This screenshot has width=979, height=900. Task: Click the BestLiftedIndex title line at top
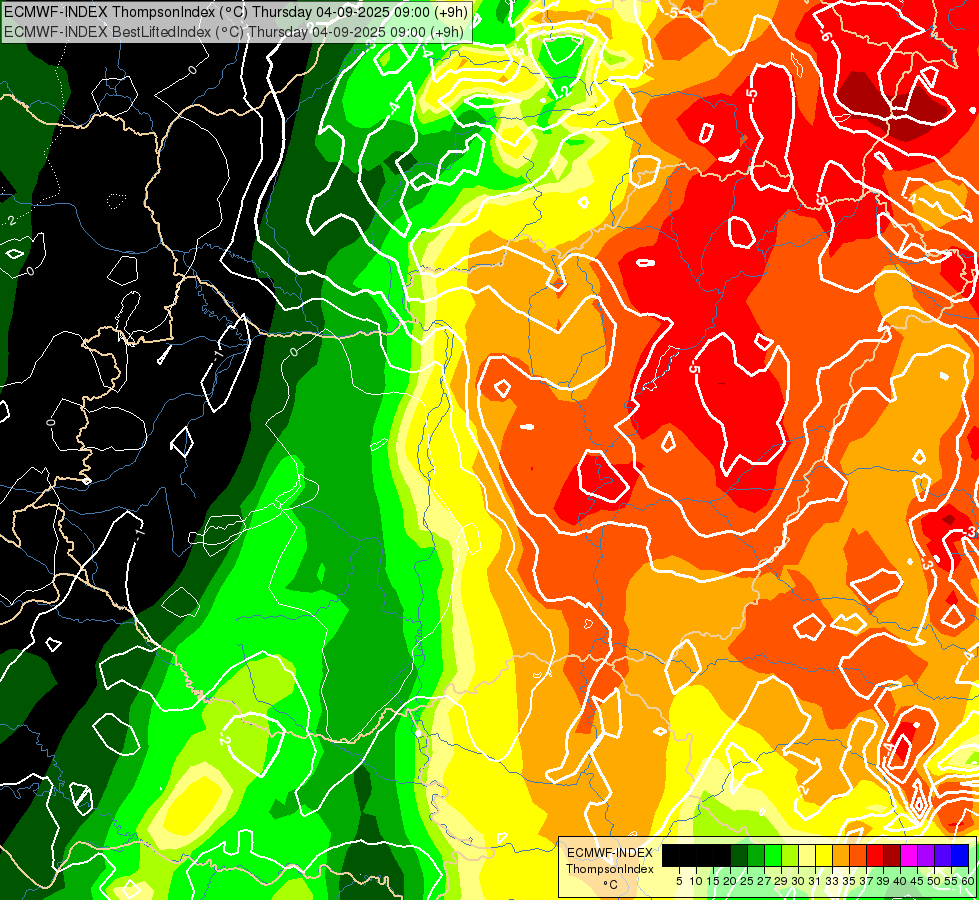pos(234,32)
